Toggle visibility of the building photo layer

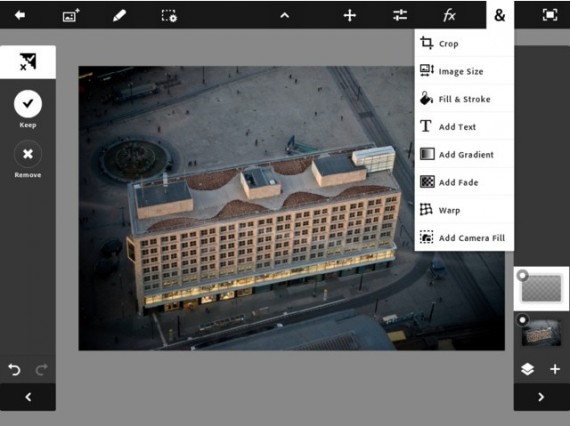(522, 320)
